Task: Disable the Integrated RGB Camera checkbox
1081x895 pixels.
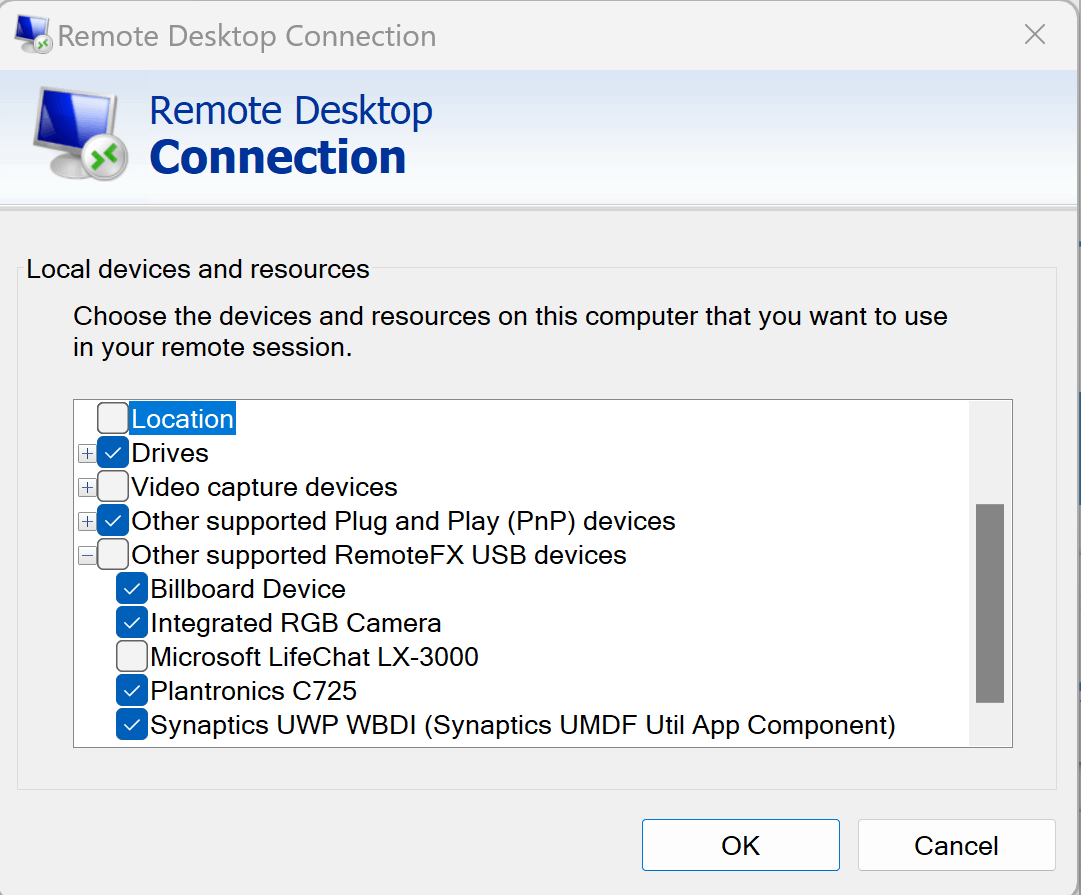Action: [x=132, y=623]
